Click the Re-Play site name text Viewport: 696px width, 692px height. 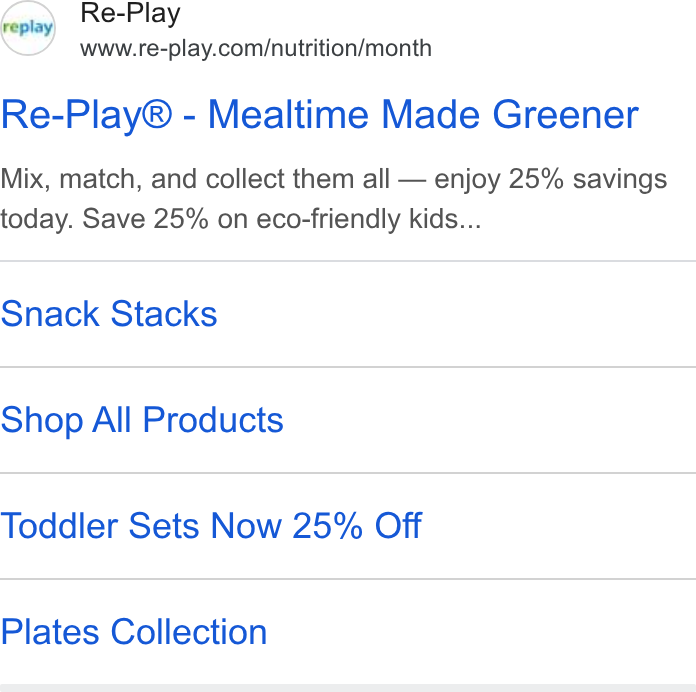130,14
